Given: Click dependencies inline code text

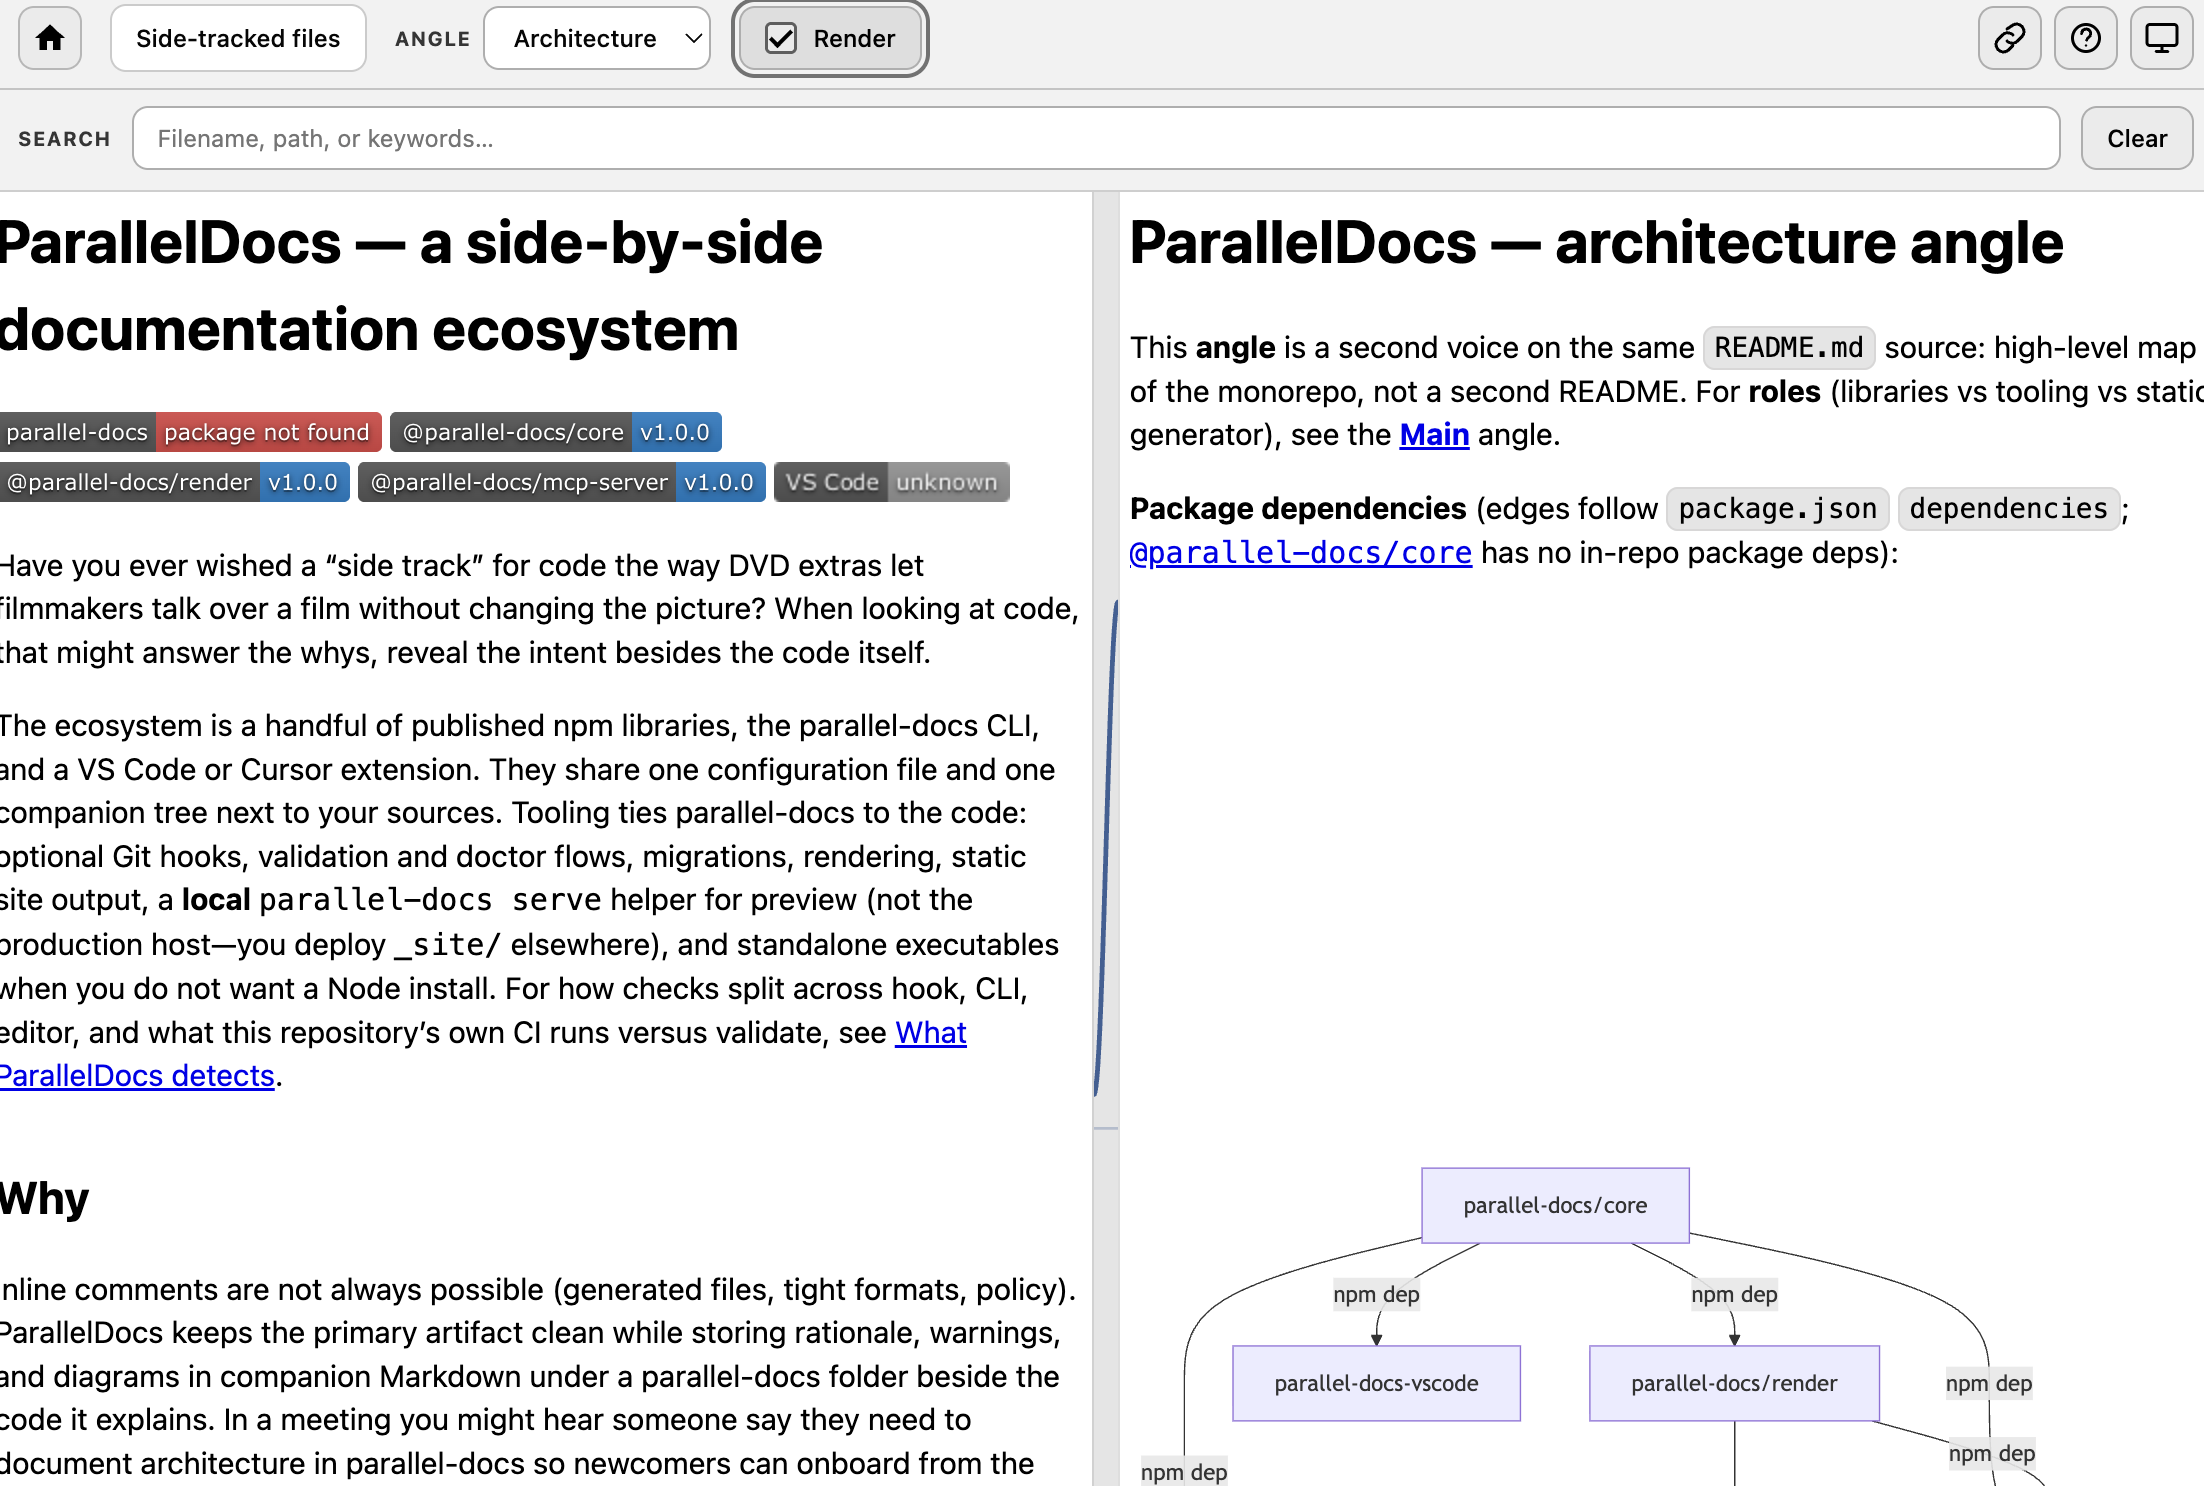Looking at the screenshot, I should 2009,508.
